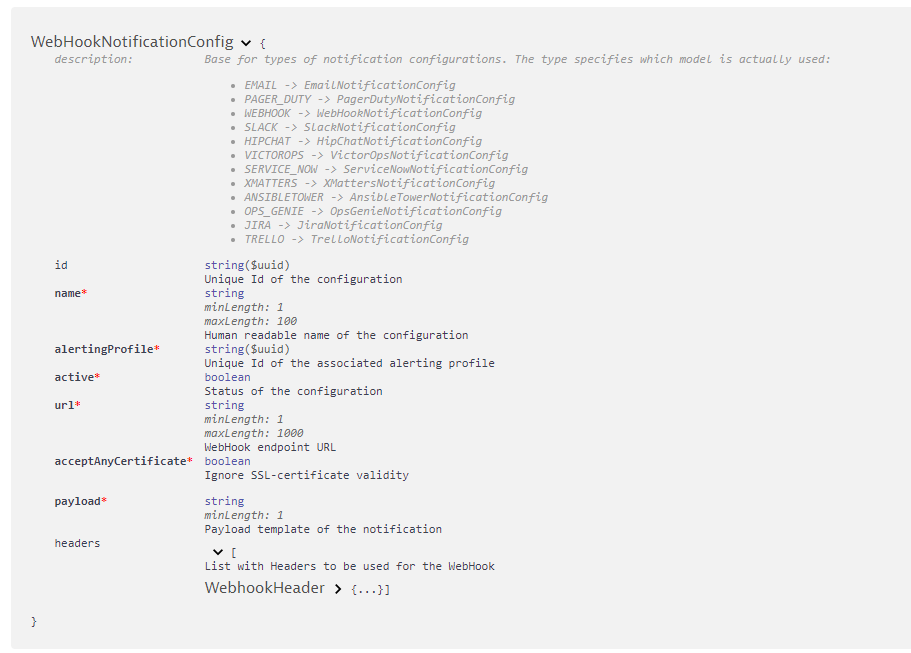Image resolution: width=911 pixels, height=653 pixels.
Task: Click the acceptAnyCertificate property name
Action: pos(121,461)
